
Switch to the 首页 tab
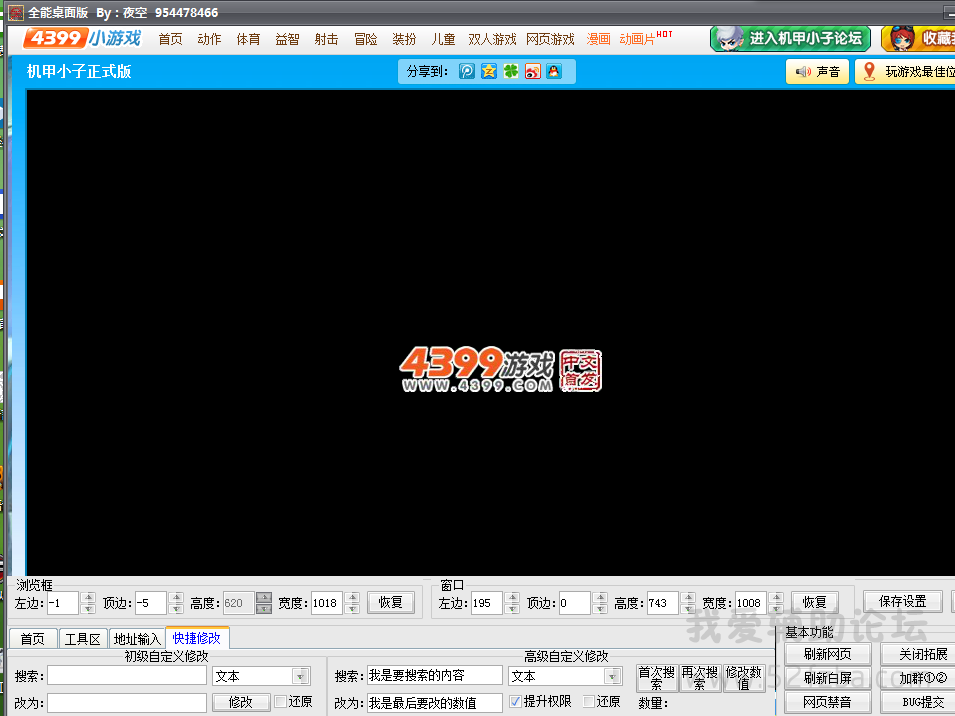(33, 639)
